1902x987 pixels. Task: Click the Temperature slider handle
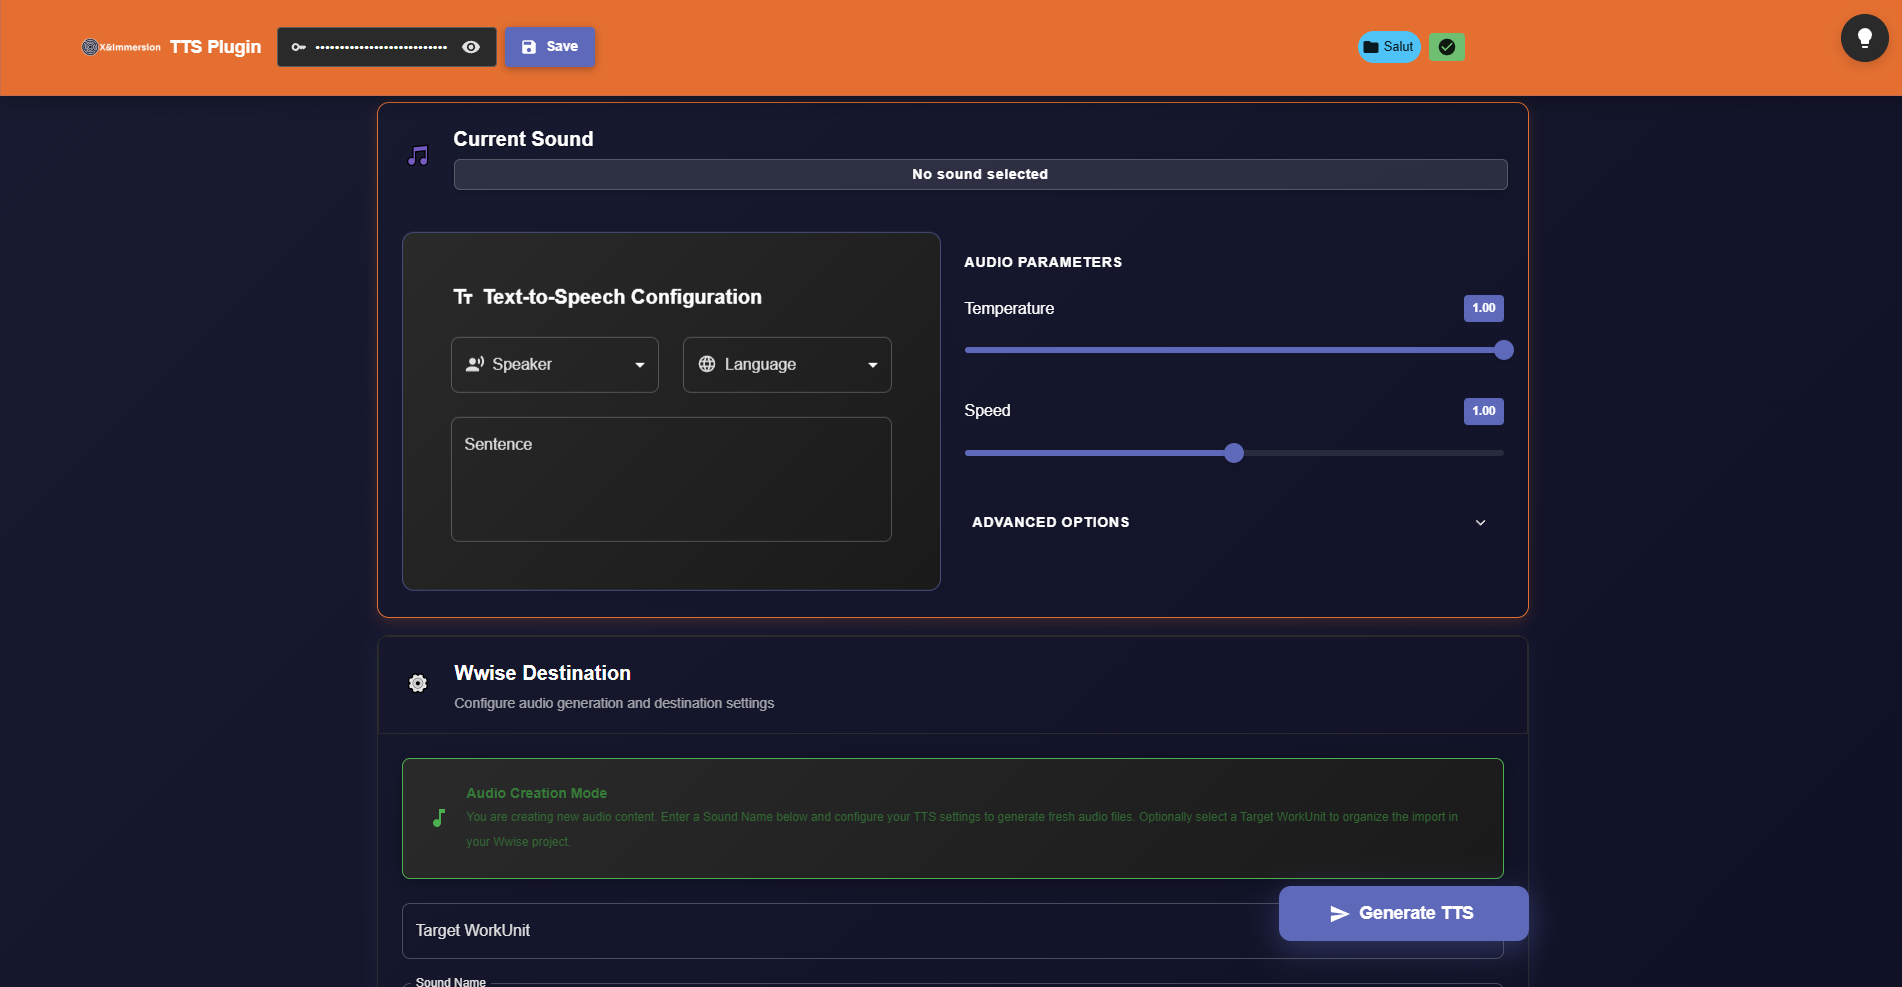tap(1503, 350)
